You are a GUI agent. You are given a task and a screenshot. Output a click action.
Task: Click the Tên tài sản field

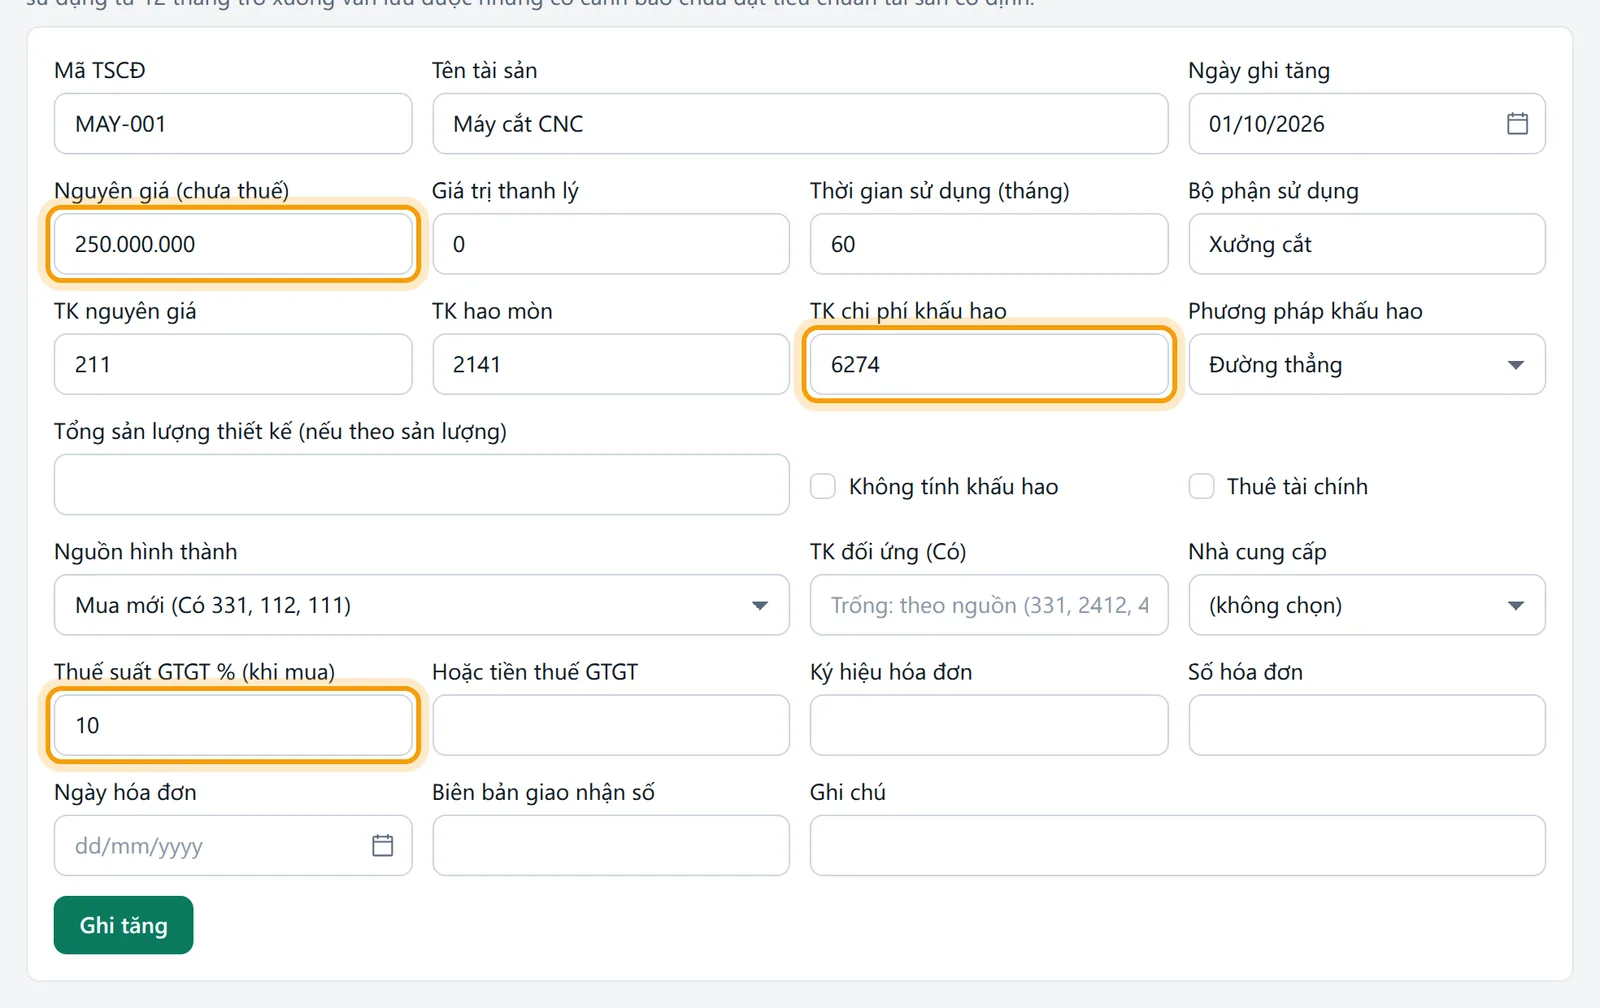pyautogui.click(x=800, y=124)
